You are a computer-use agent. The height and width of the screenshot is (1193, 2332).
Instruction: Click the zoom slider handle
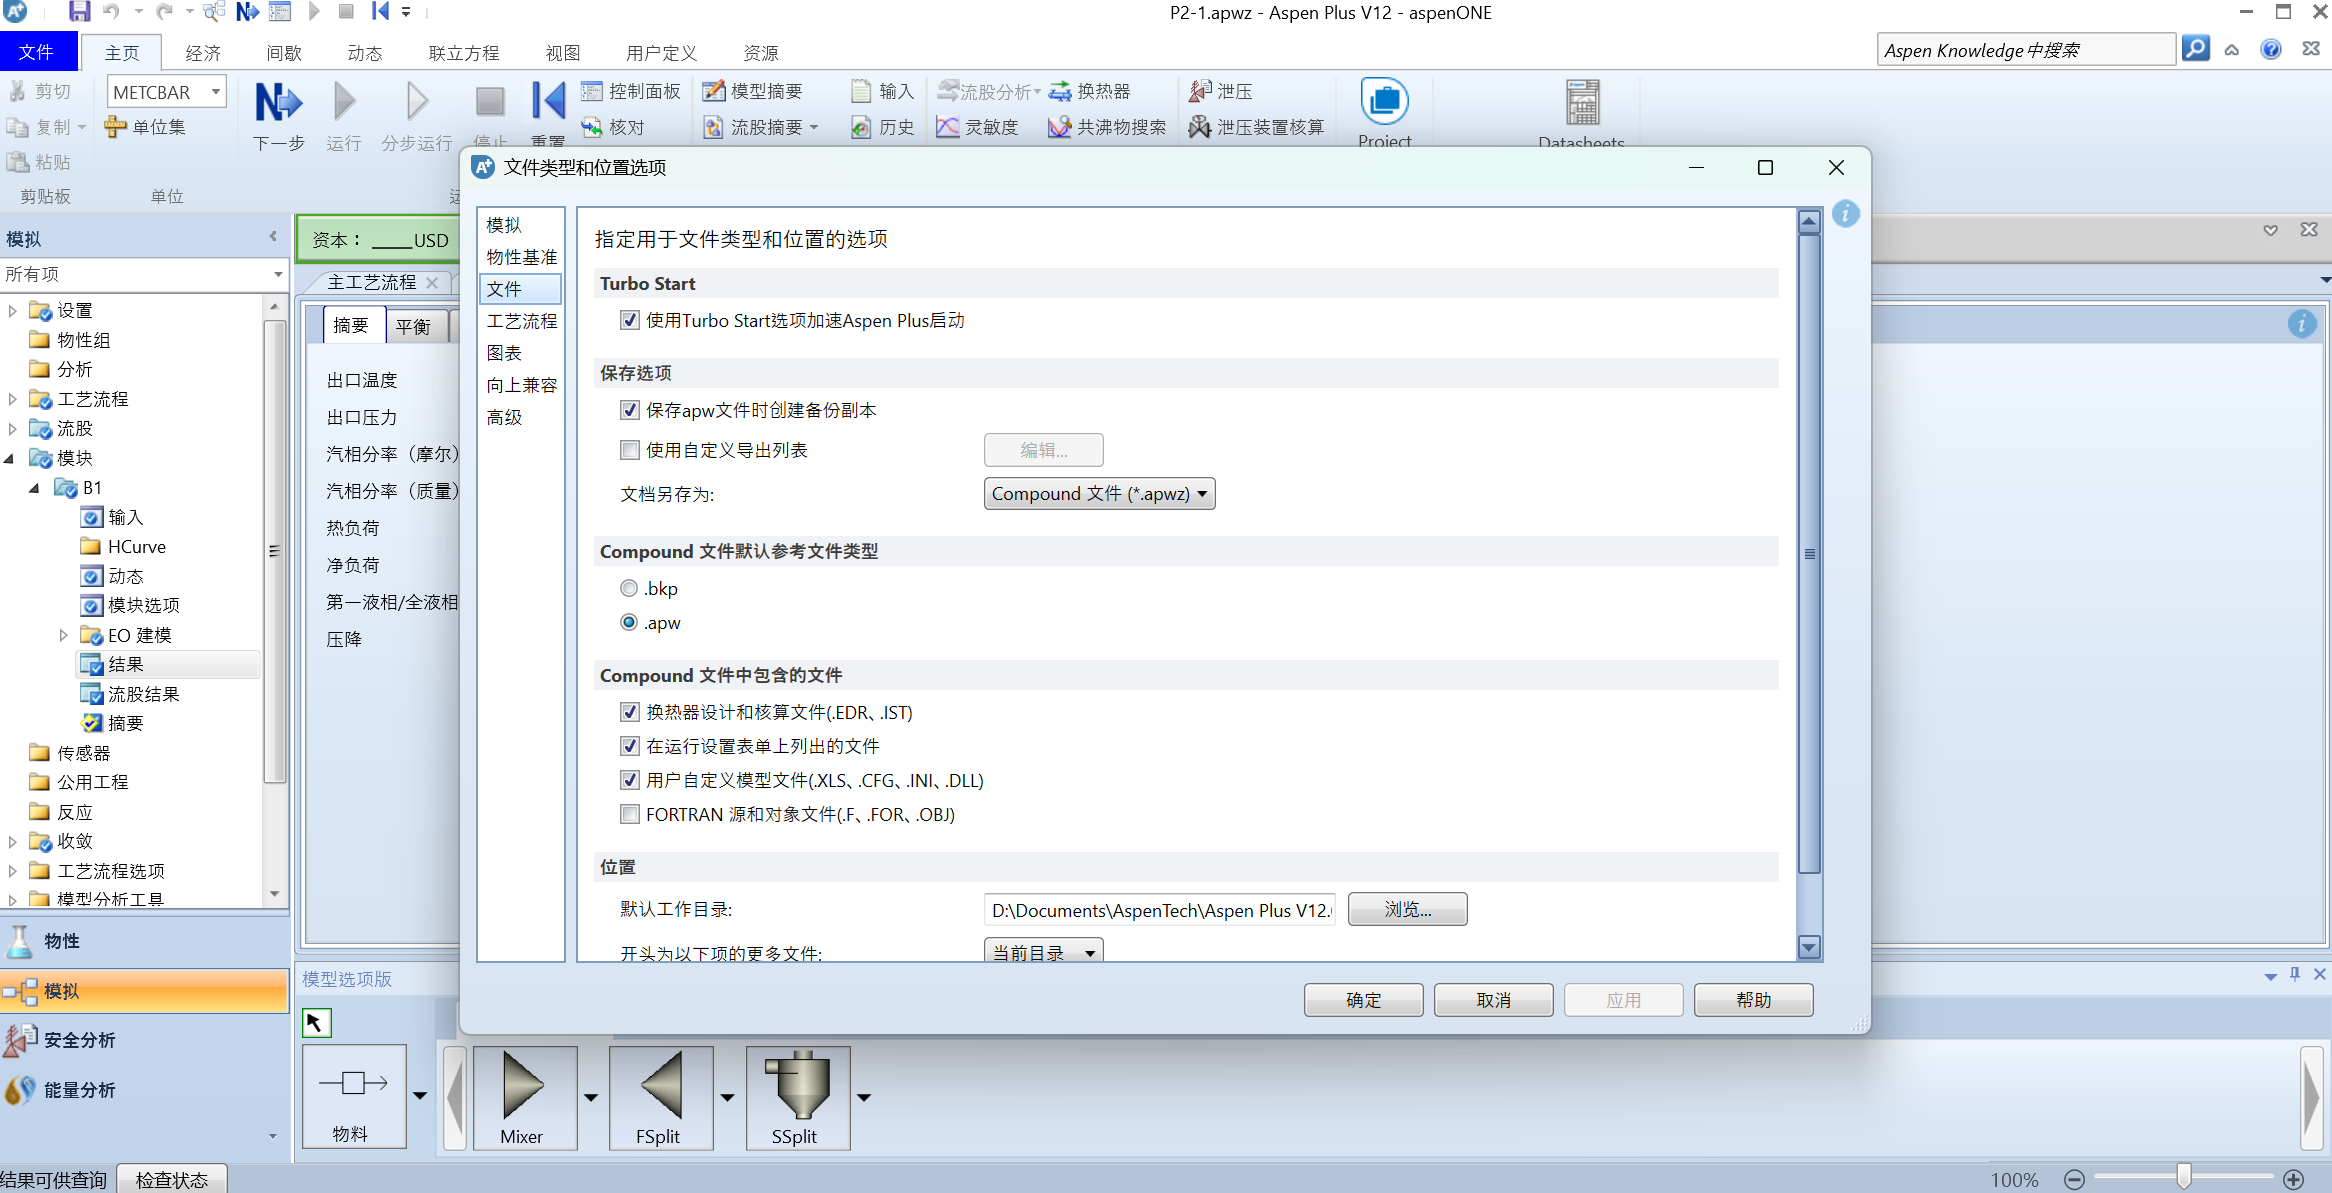2184,1178
